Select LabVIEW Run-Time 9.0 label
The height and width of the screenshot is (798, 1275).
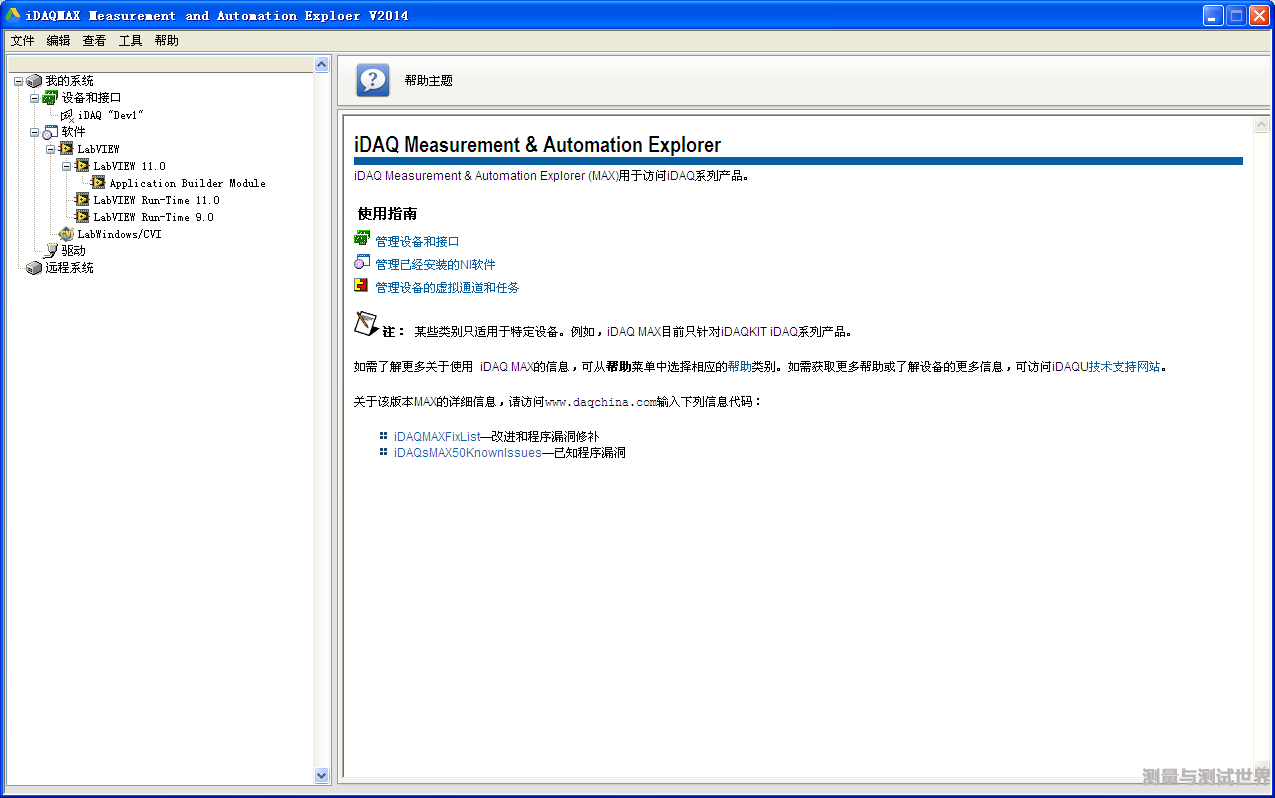153,217
